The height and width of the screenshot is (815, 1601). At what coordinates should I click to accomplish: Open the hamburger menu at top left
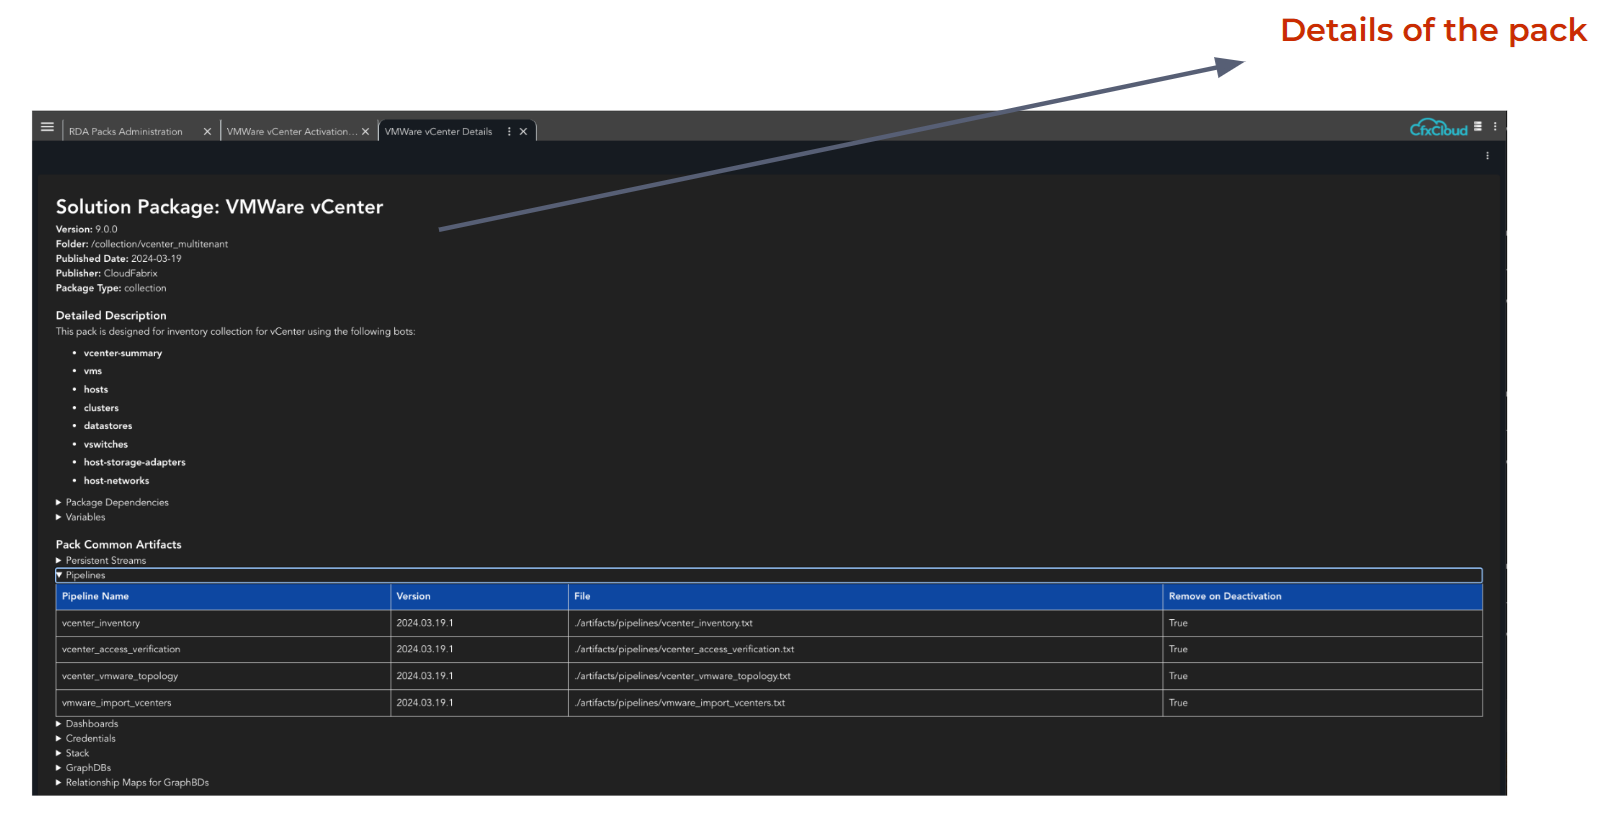click(x=47, y=127)
